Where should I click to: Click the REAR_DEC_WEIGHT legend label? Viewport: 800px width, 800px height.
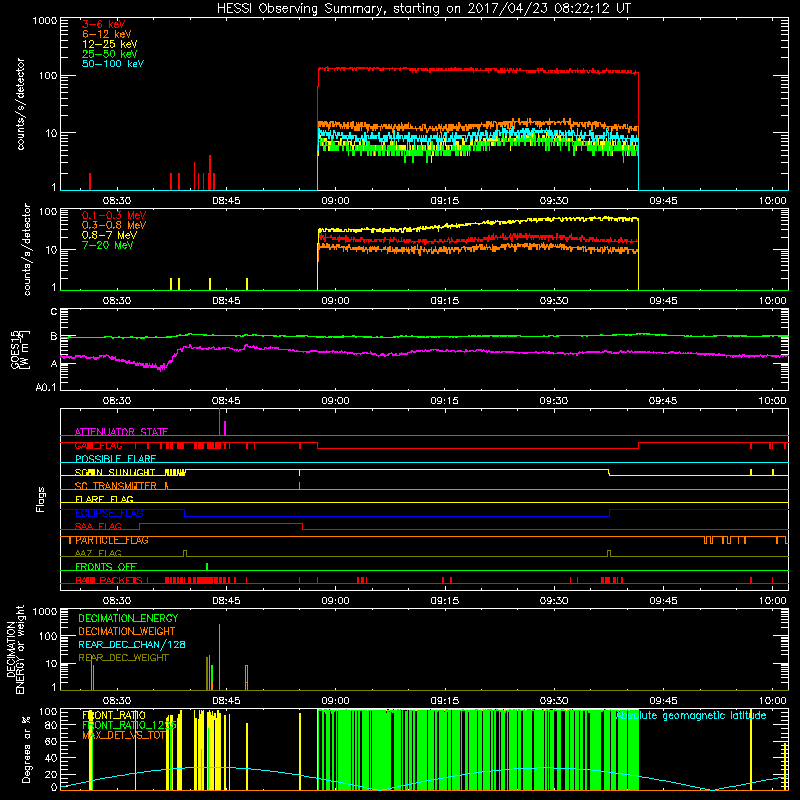[123, 658]
